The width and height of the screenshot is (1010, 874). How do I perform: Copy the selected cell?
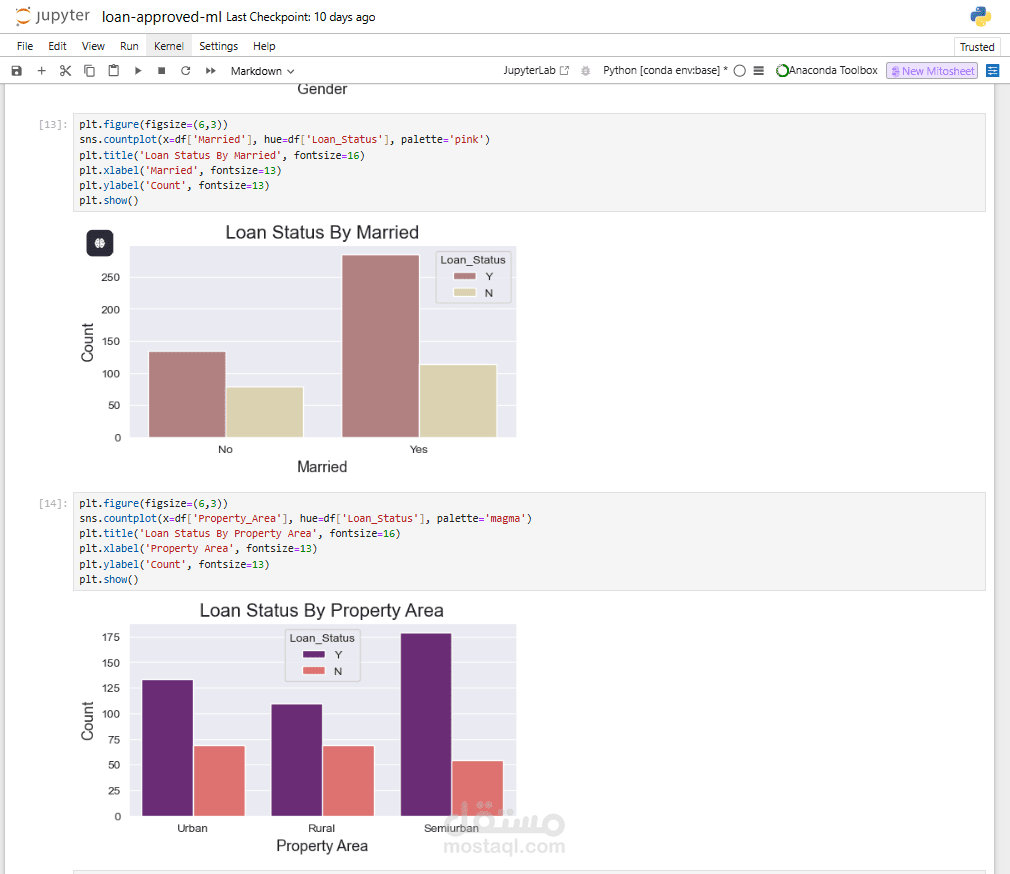click(89, 71)
